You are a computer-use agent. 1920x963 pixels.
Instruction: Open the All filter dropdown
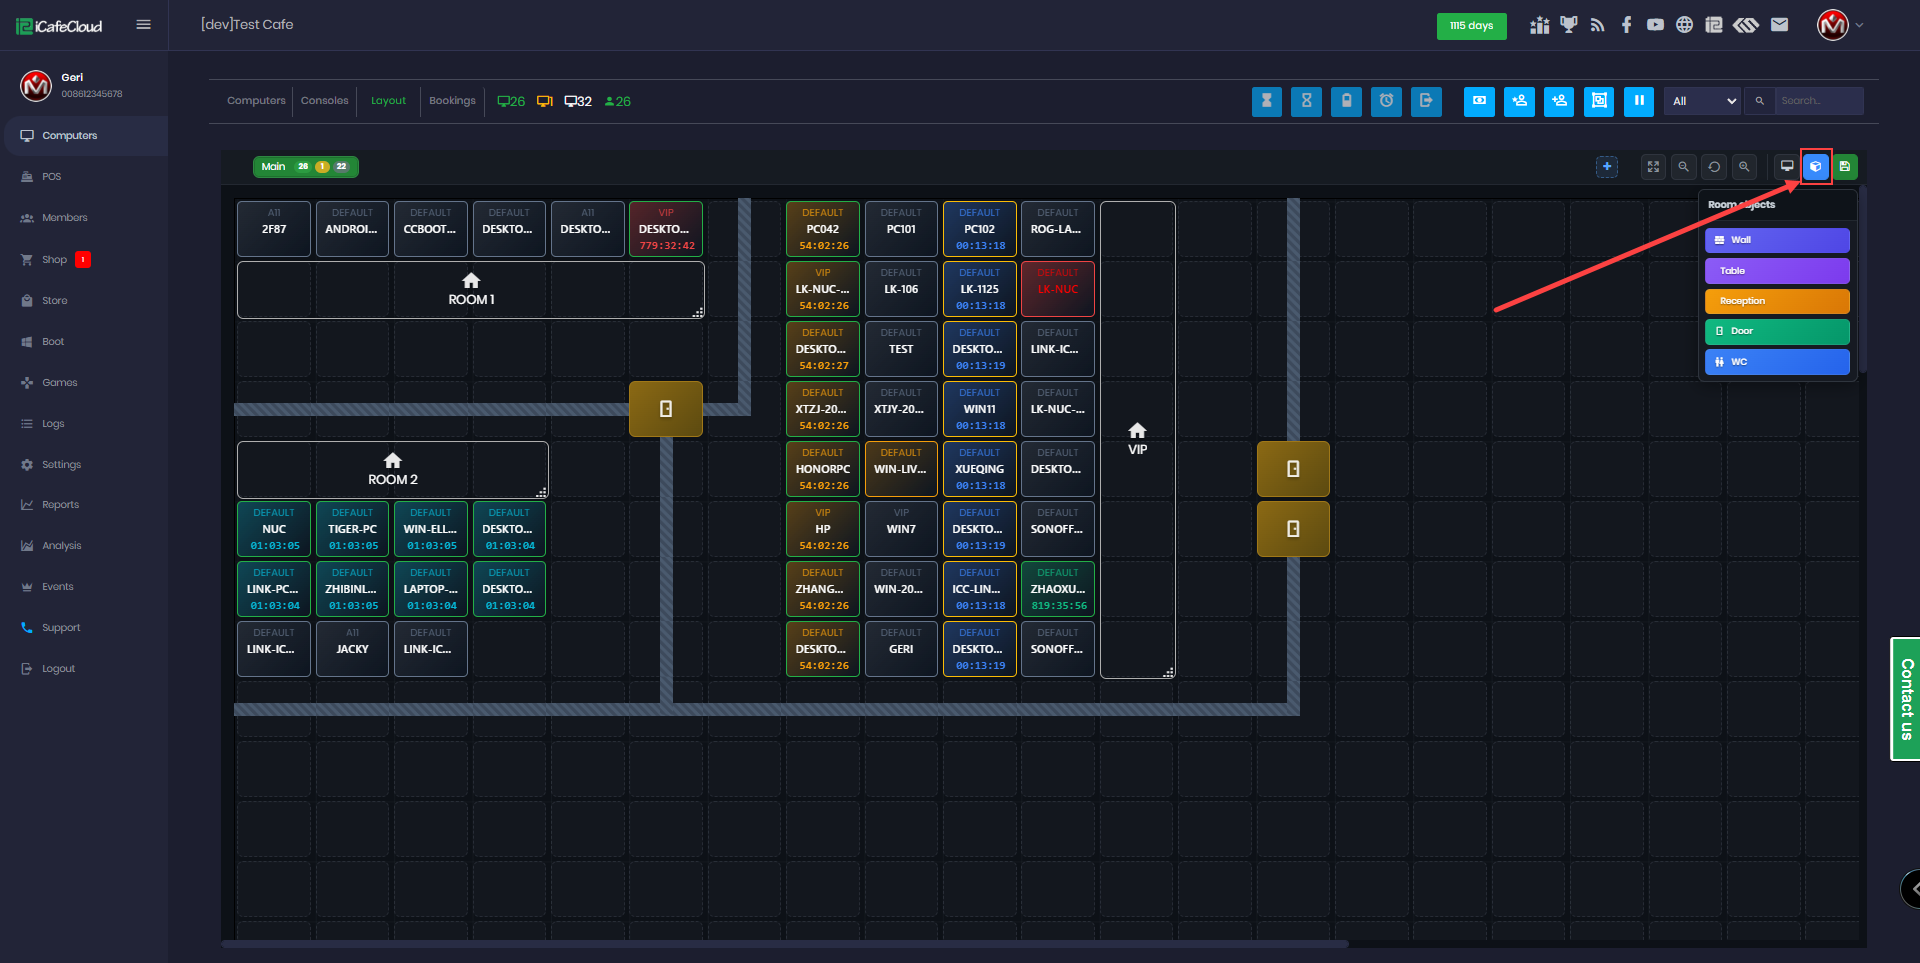click(1703, 101)
